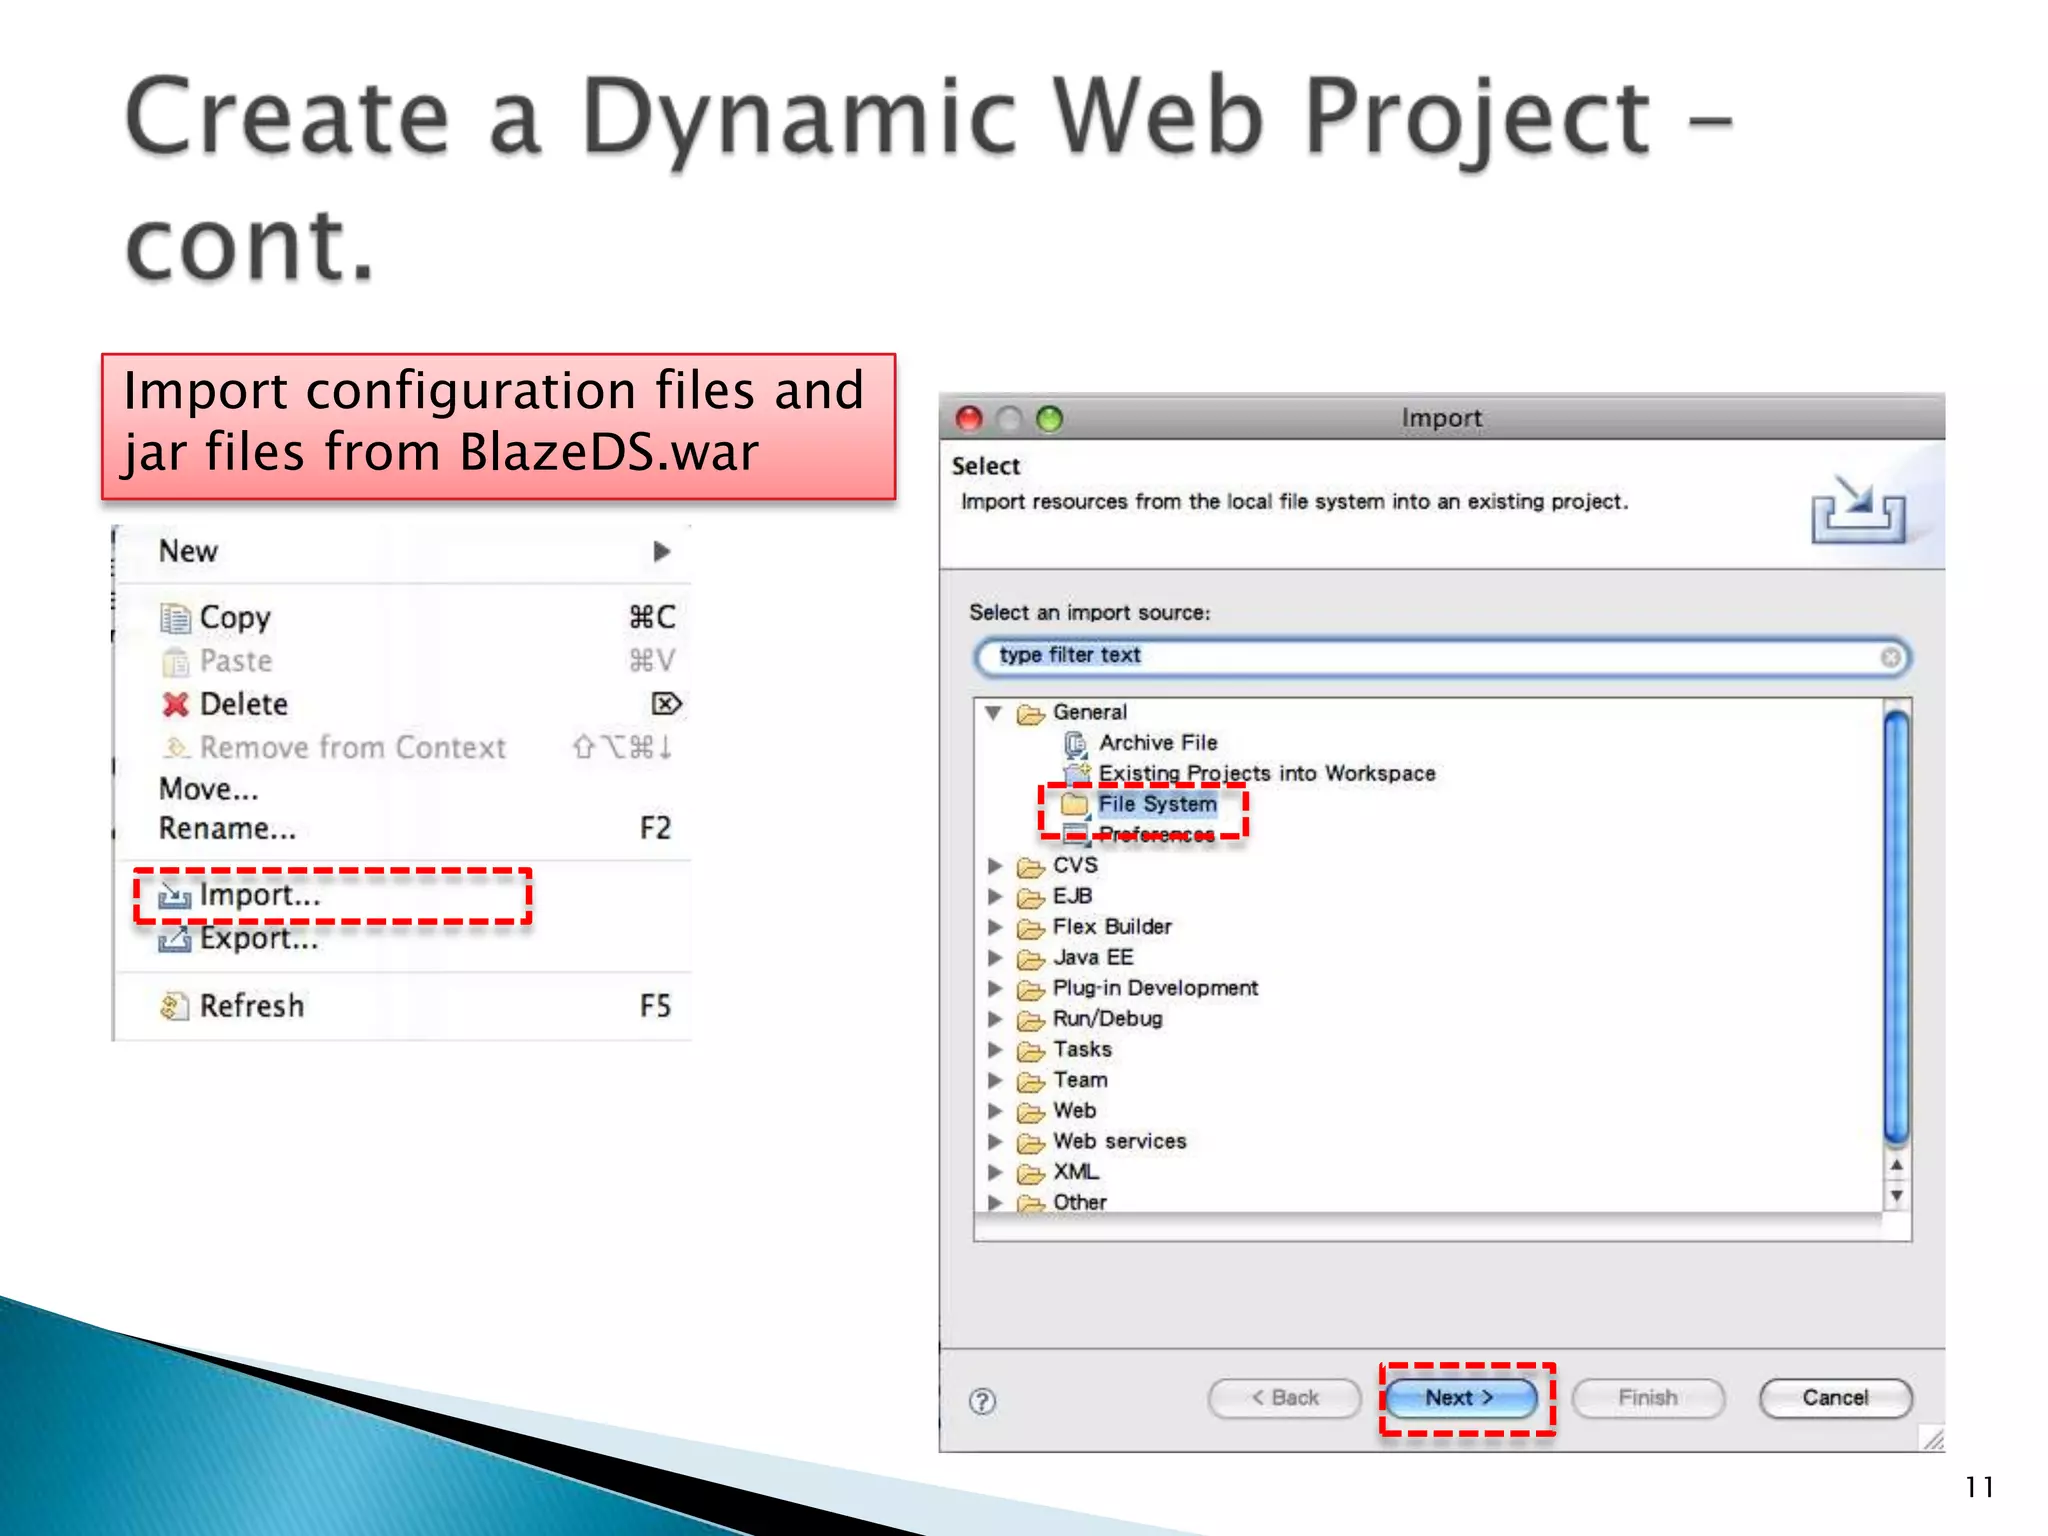Expand the Plug-in Development category
2048x1536 pixels.
[x=995, y=988]
